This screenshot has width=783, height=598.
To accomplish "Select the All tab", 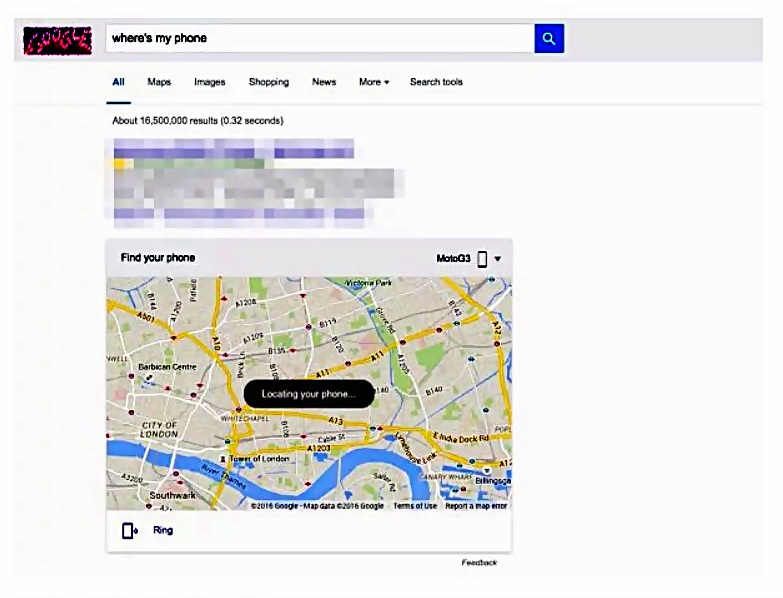I will click(x=118, y=82).
